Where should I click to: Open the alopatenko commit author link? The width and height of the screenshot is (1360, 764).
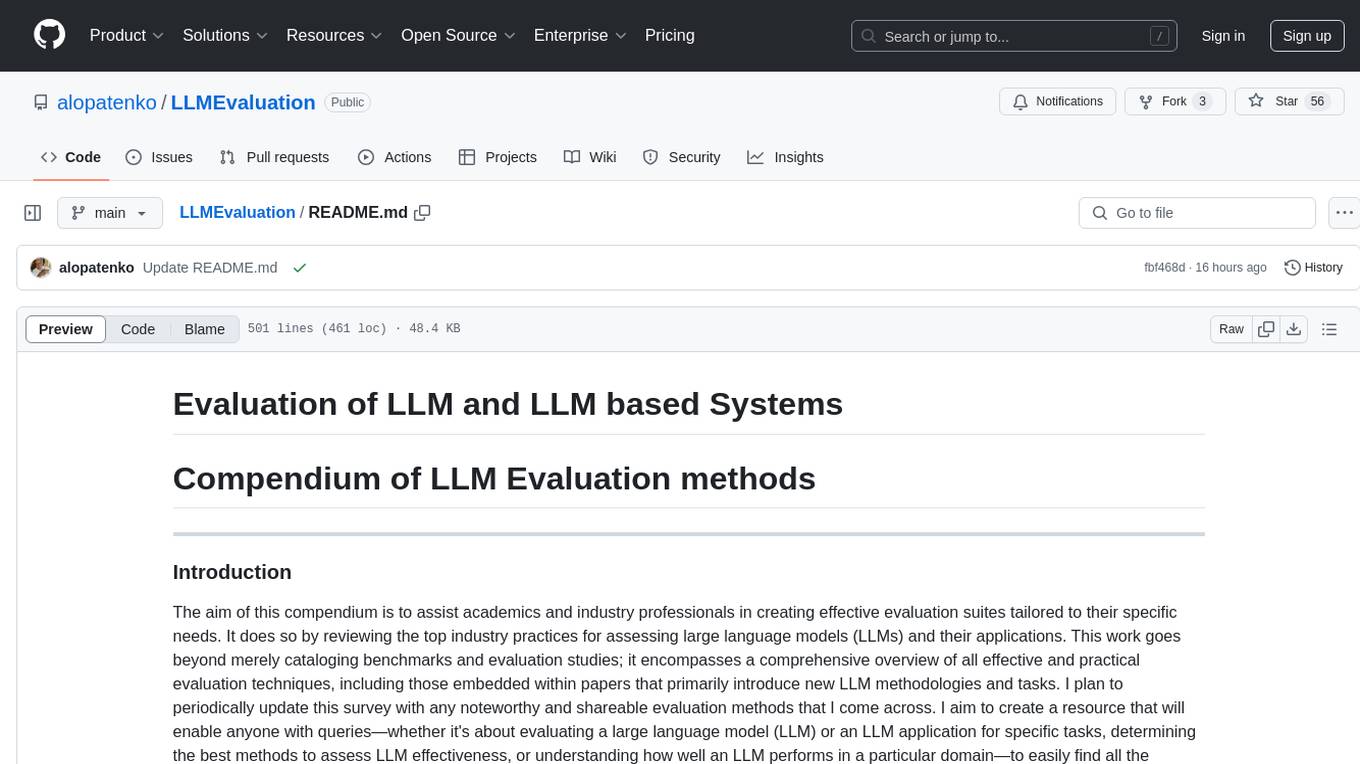pos(96,268)
